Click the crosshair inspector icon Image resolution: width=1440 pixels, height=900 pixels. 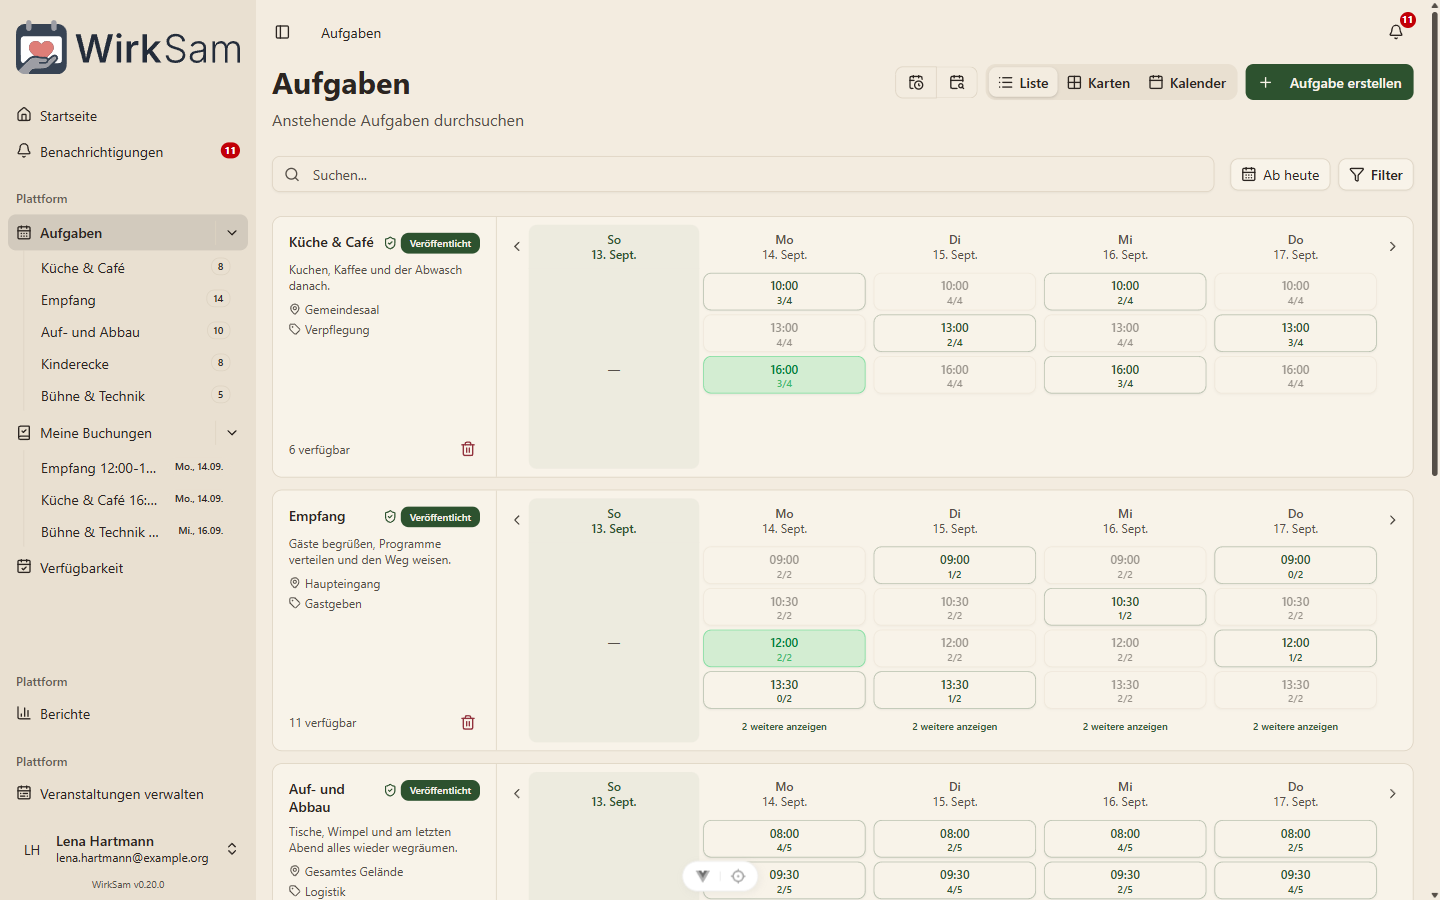coord(738,876)
